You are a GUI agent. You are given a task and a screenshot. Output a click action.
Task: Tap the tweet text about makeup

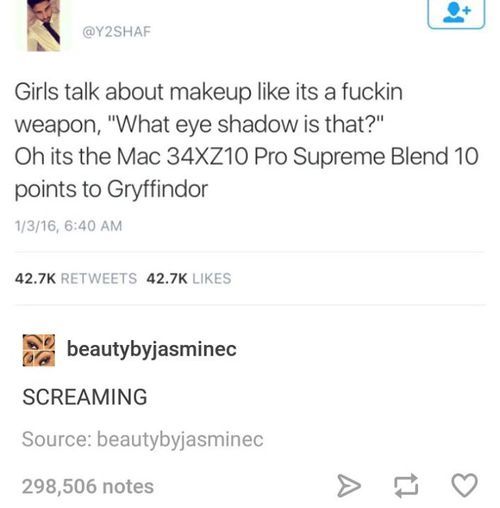(x=247, y=140)
